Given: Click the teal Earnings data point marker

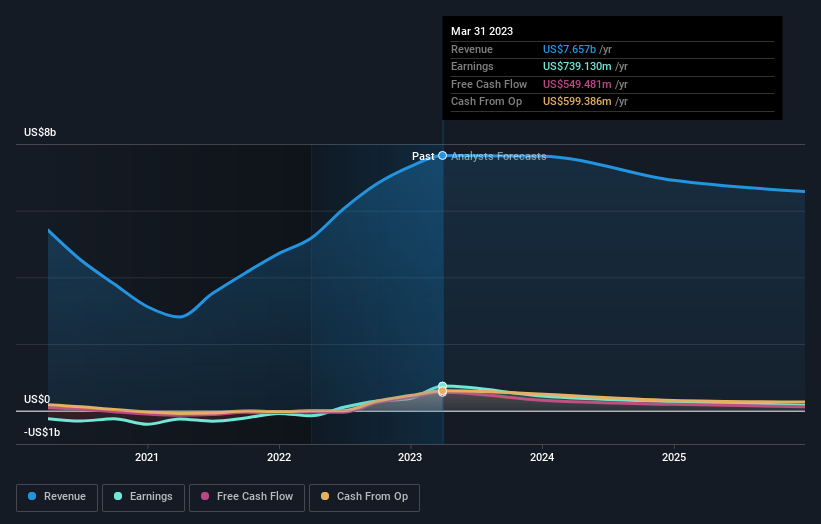Looking at the screenshot, I should pos(442,386).
